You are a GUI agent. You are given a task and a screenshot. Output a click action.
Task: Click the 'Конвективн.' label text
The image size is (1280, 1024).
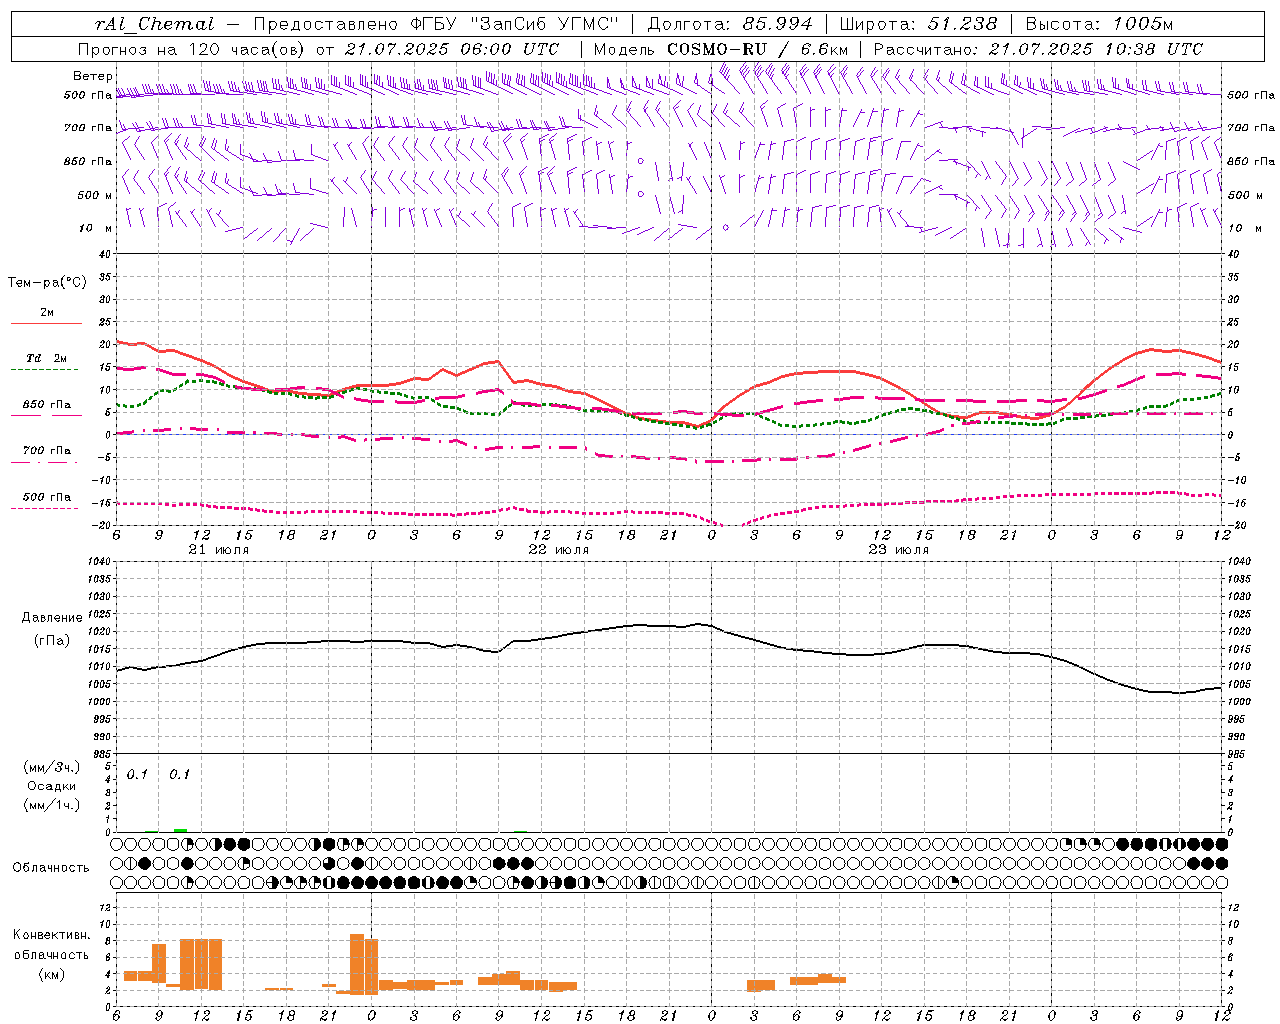(x=52, y=935)
